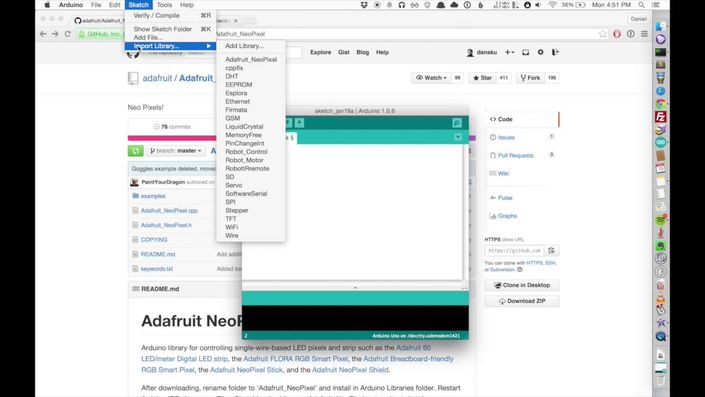Click the green compare branches icon
Viewport: 705px width, 397px height.
(x=135, y=151)
